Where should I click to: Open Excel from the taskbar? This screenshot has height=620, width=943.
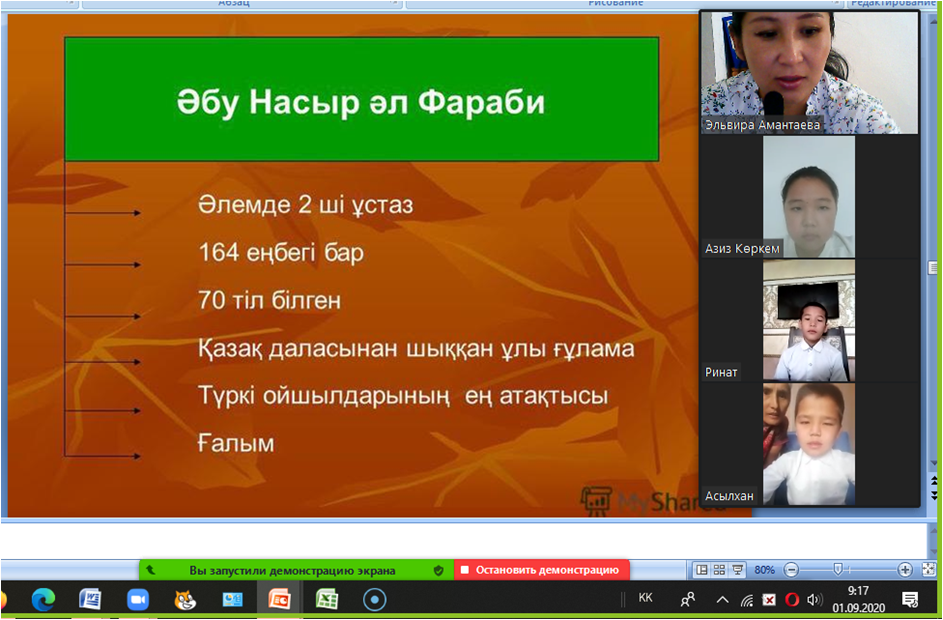click(327, 599)
